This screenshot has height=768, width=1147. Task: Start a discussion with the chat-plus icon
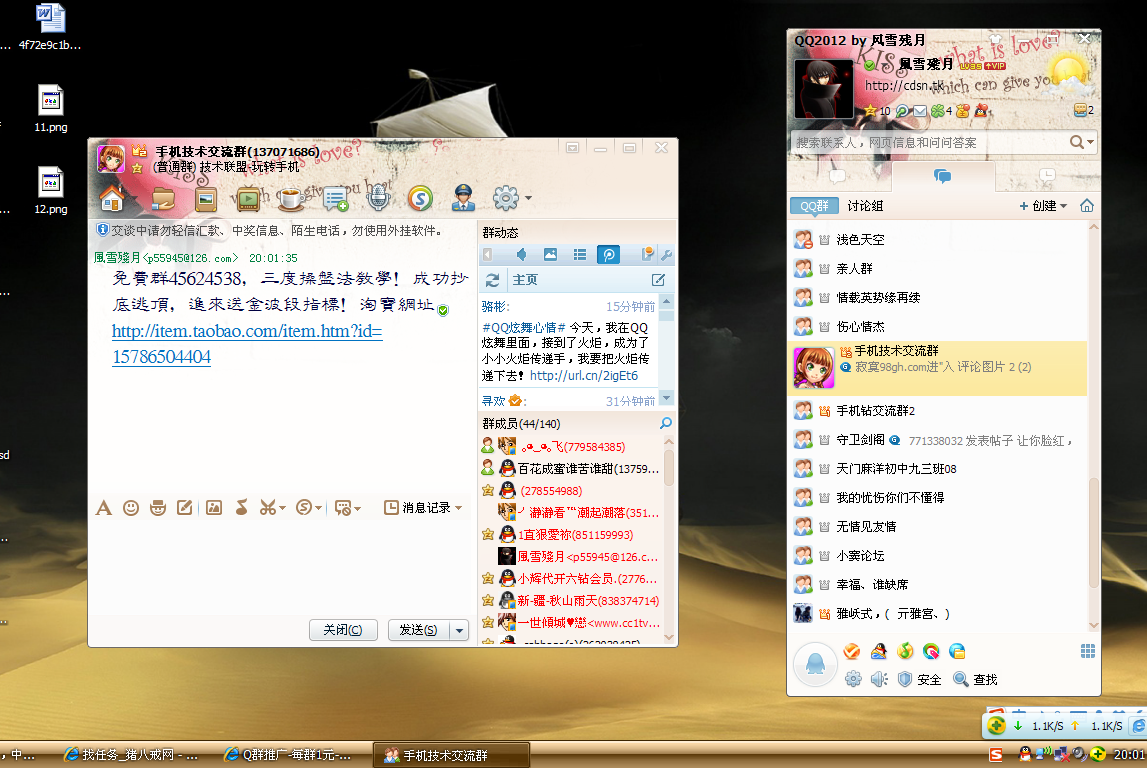click(x=335, y=198)
